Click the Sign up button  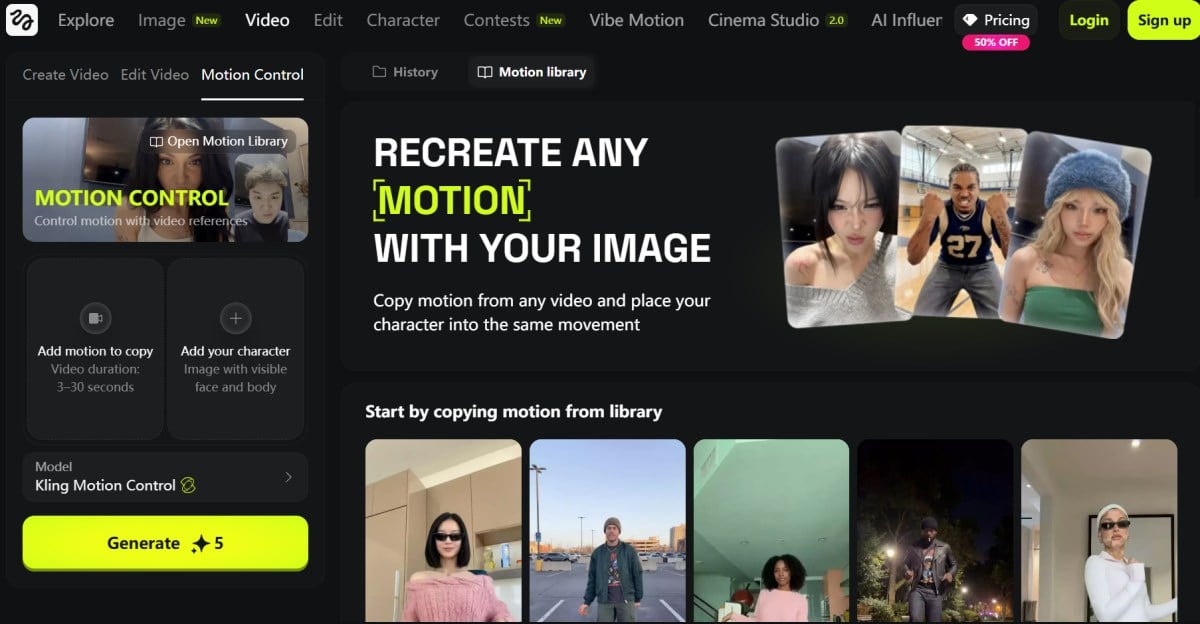[x=1164, y=20]
